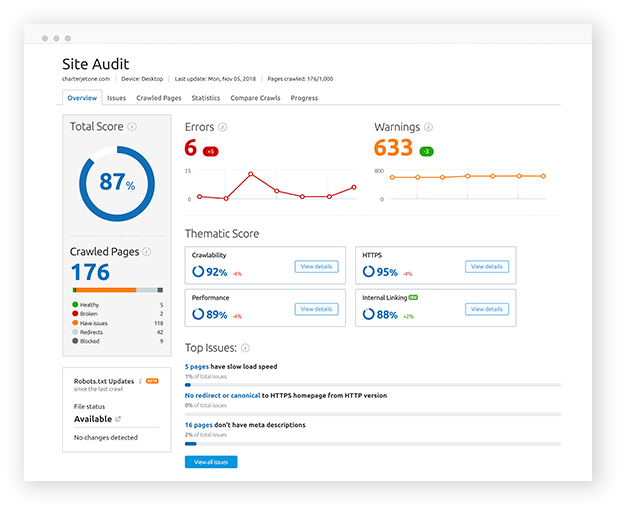The image size is (625, 512).
Task: Click the Internal Linking 88% value
Action: [x=387, y=315]
